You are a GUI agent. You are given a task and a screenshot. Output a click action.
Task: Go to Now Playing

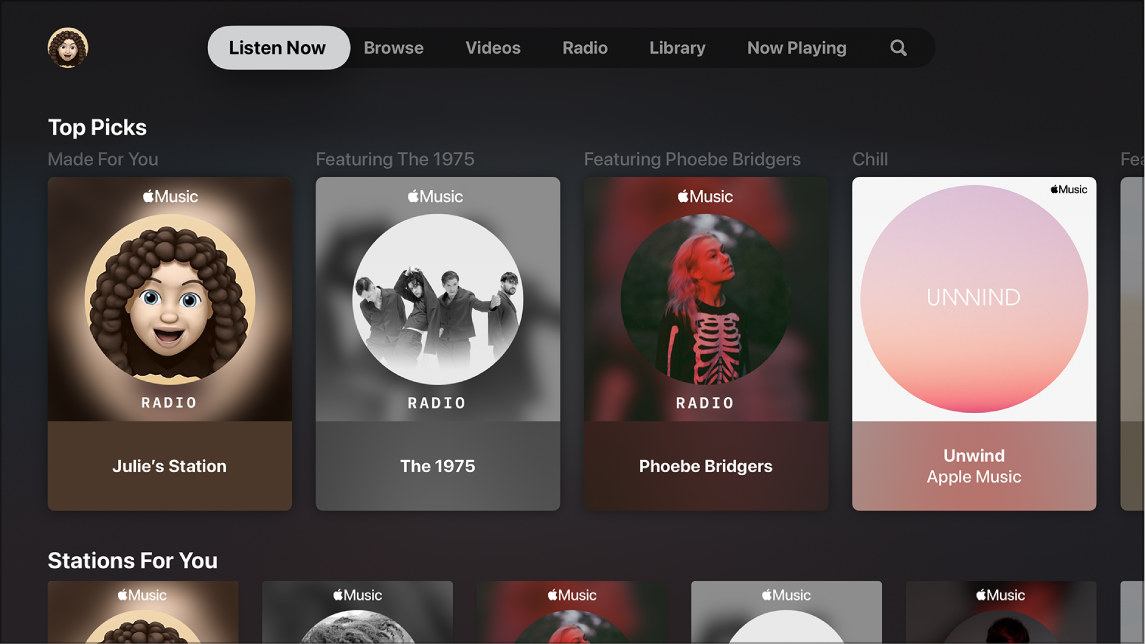(796, 47)
